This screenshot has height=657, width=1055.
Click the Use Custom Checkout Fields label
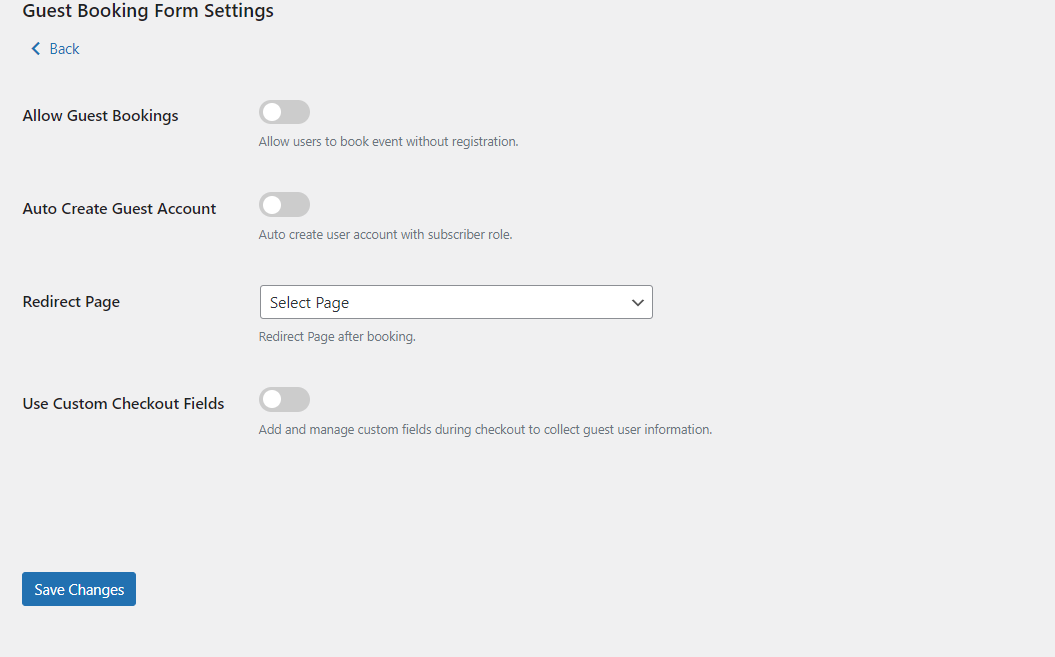pos(123,404)
